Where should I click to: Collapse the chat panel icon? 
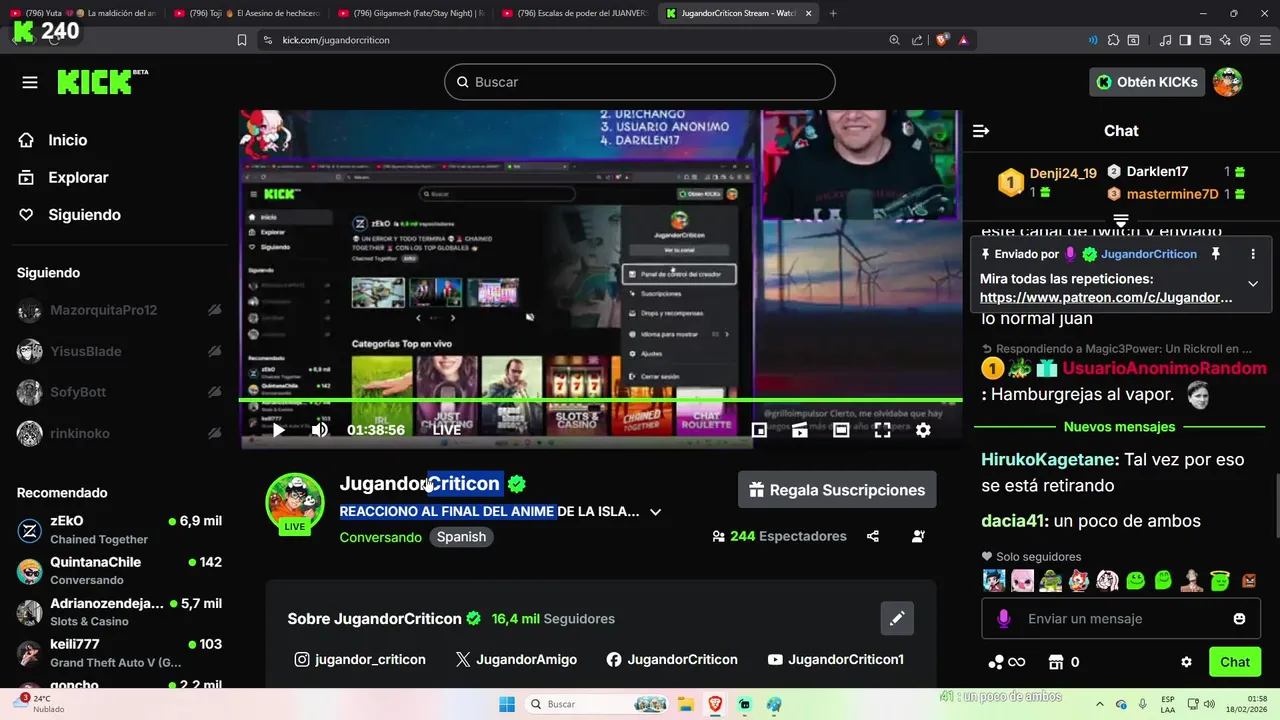tap(981, 131)
